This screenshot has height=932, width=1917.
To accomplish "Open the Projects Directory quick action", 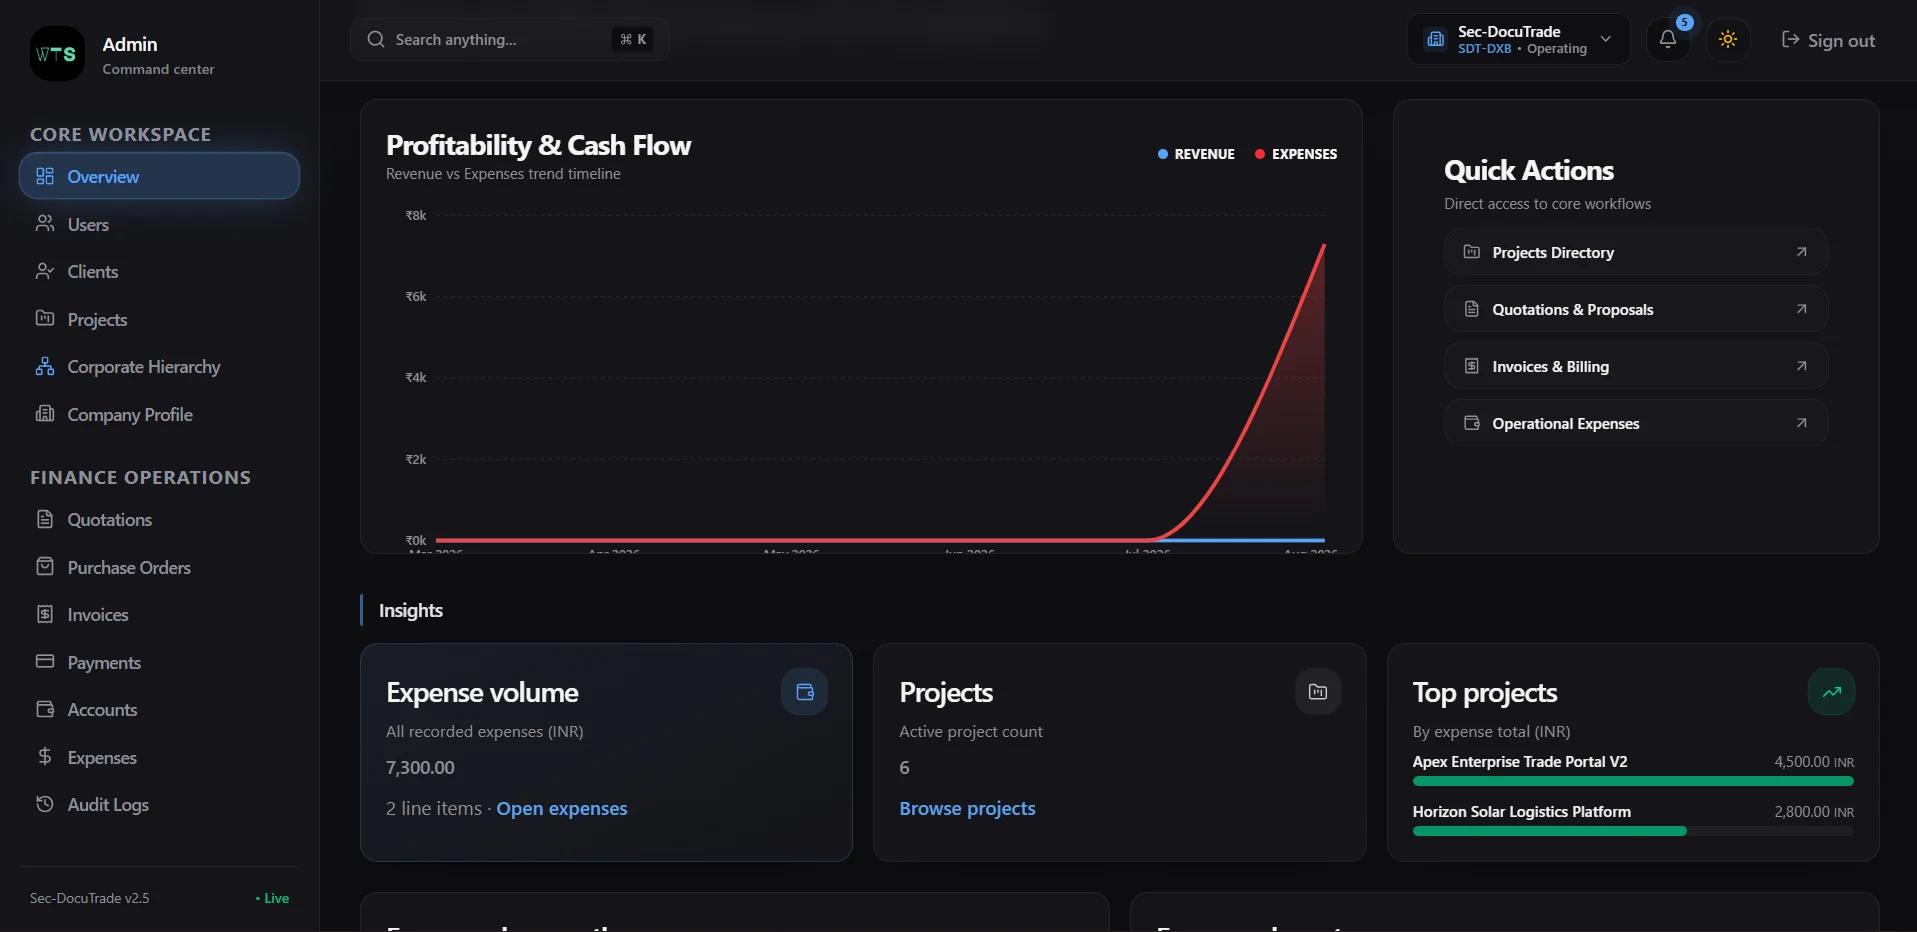I will point(1636,252).
